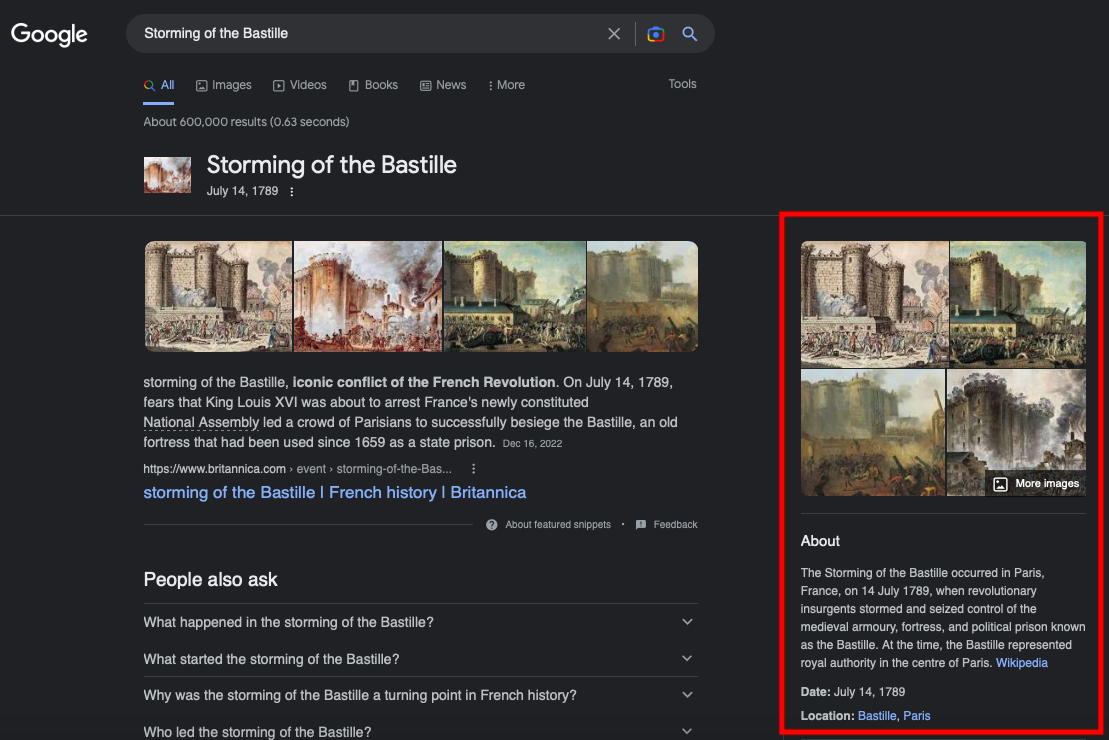Viewport: 1109px width, 740px height.
Task: Clear the search box with the X icon
Action: pyautogui.click(x=614, y=33)
